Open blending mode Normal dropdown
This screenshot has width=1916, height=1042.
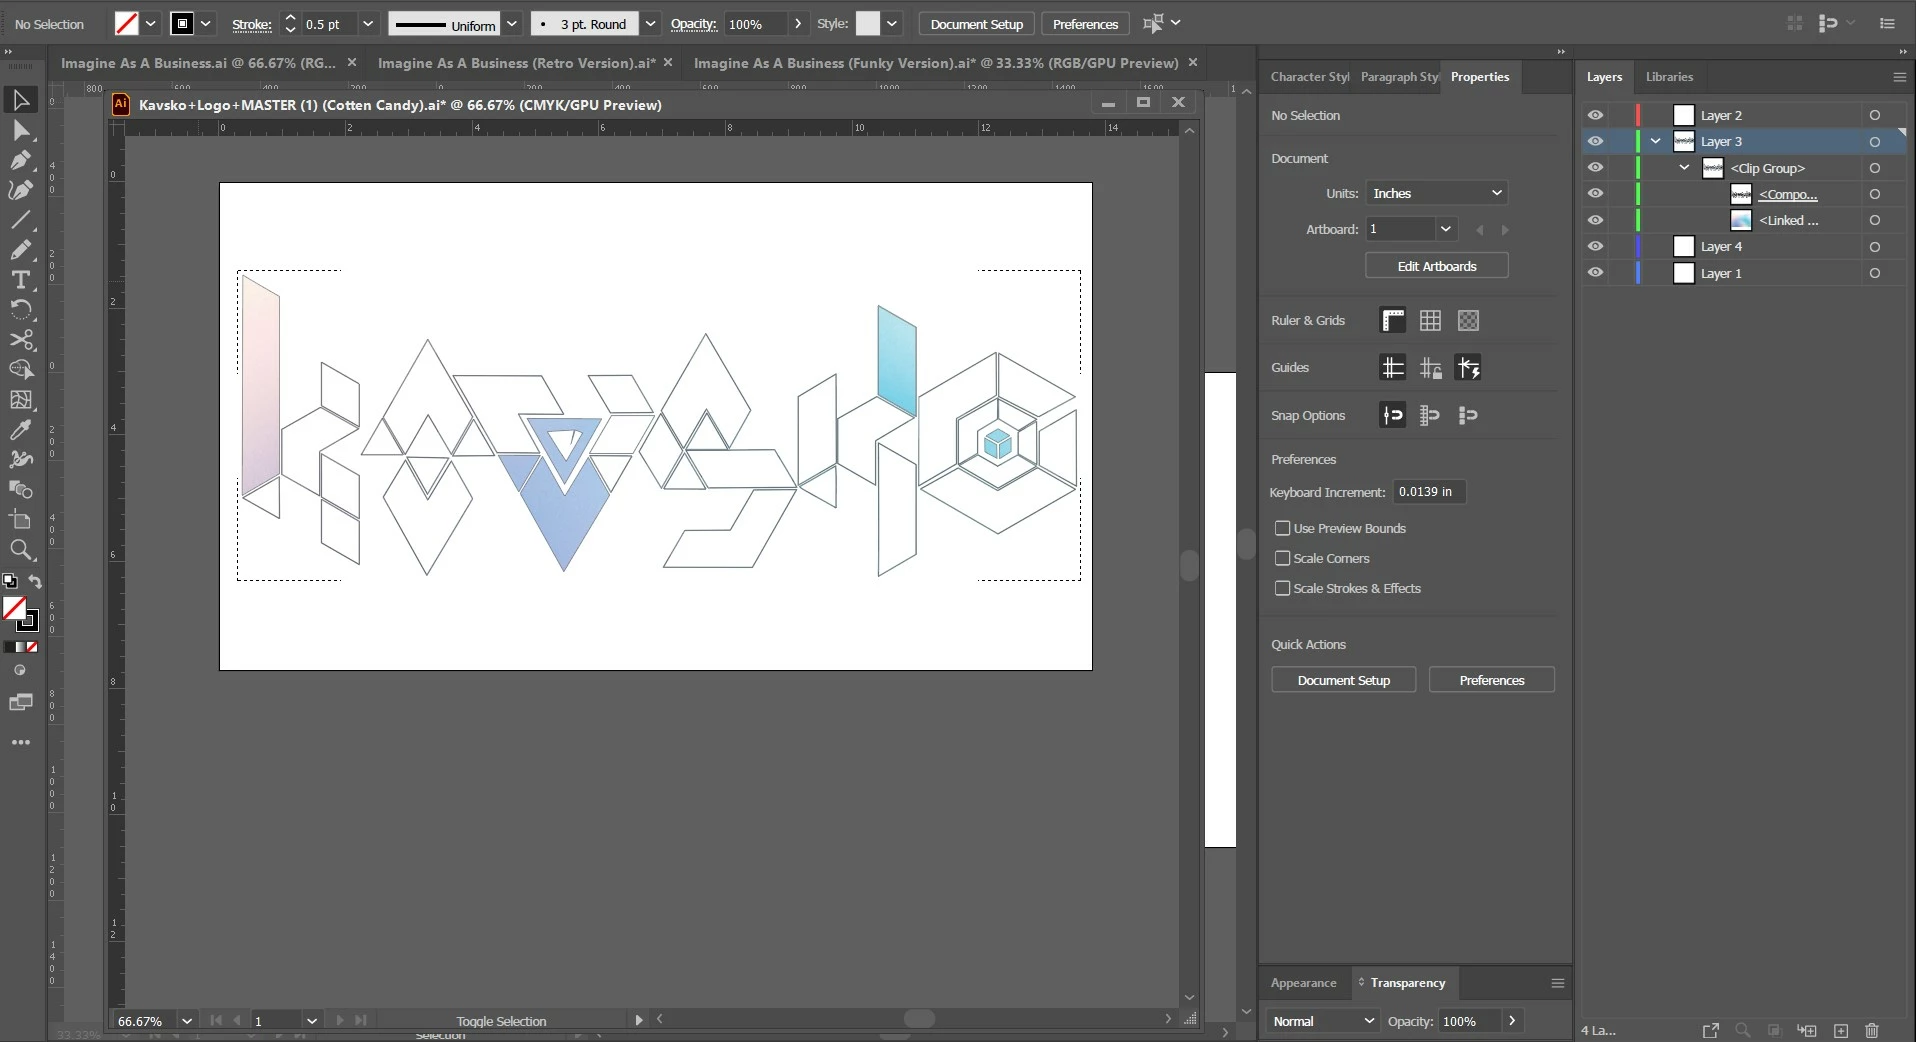pos(1323,1021)
